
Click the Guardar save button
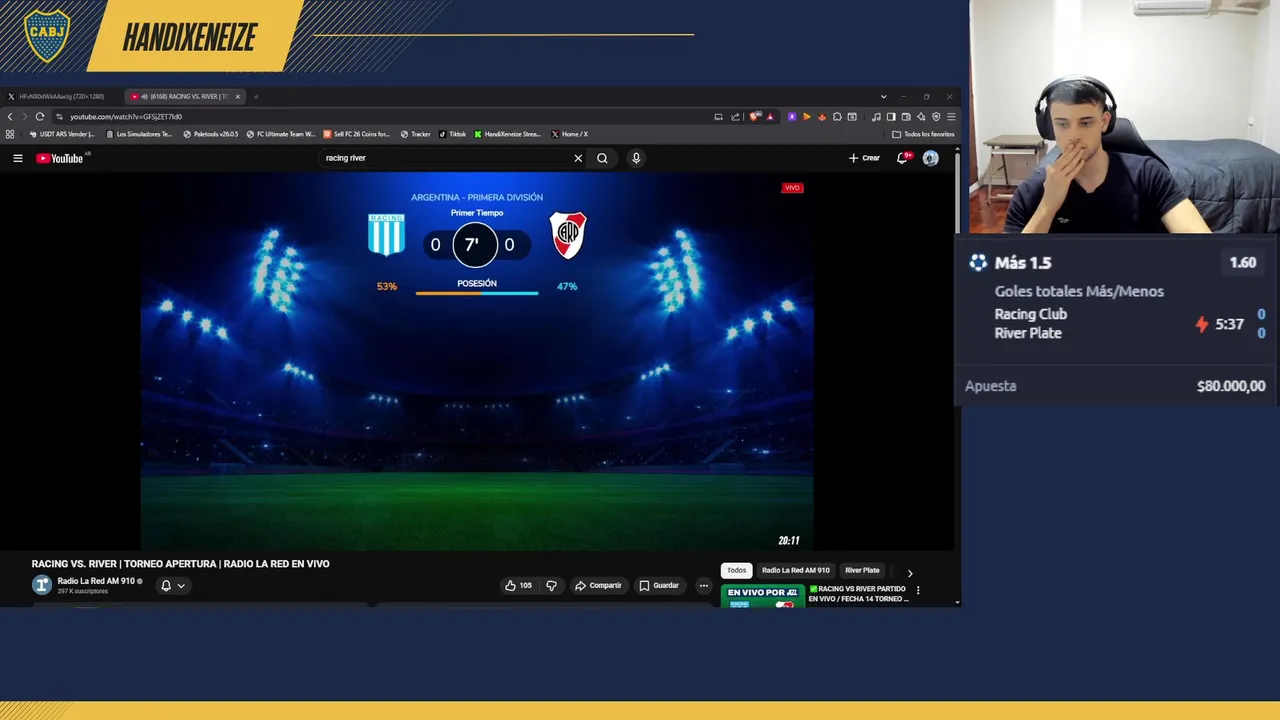659,586
